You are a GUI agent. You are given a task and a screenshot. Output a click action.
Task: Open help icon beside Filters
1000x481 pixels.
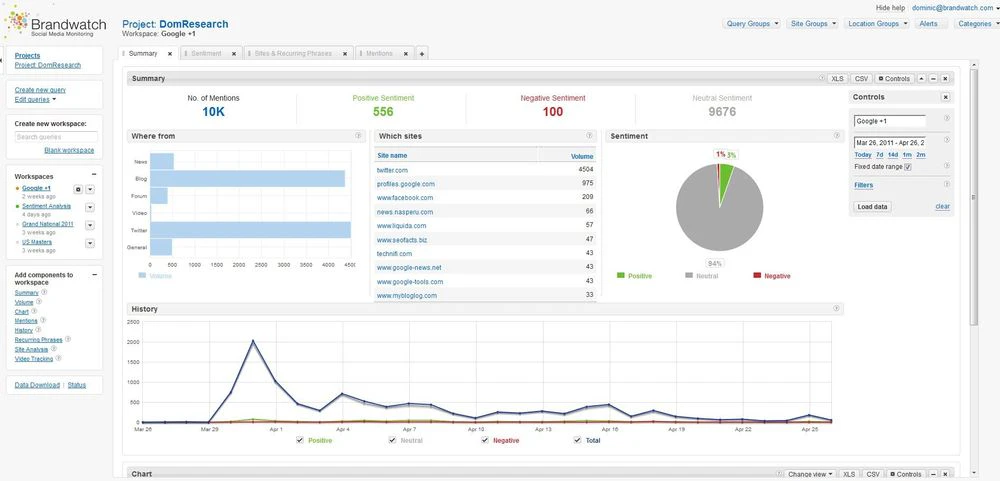pyautogui.click(x=946, y=185)
